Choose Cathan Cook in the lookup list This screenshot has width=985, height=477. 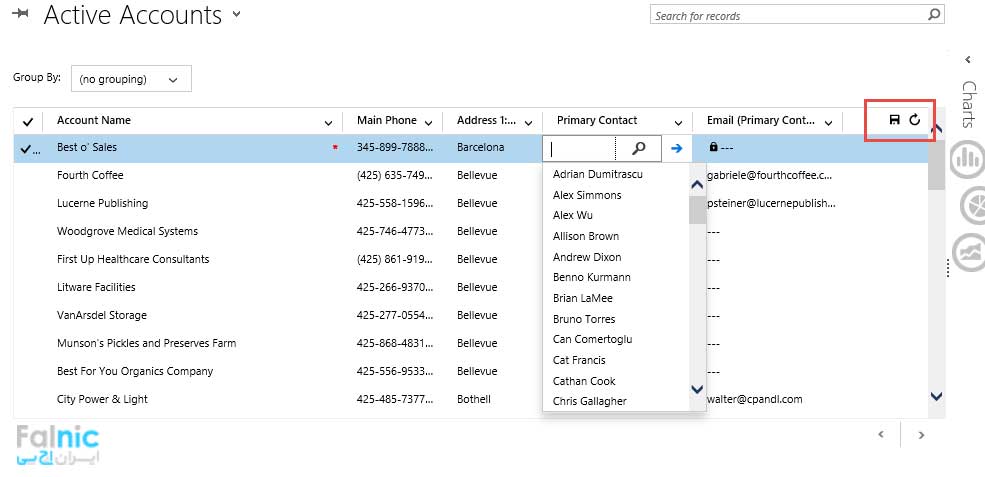coord(584,381)
